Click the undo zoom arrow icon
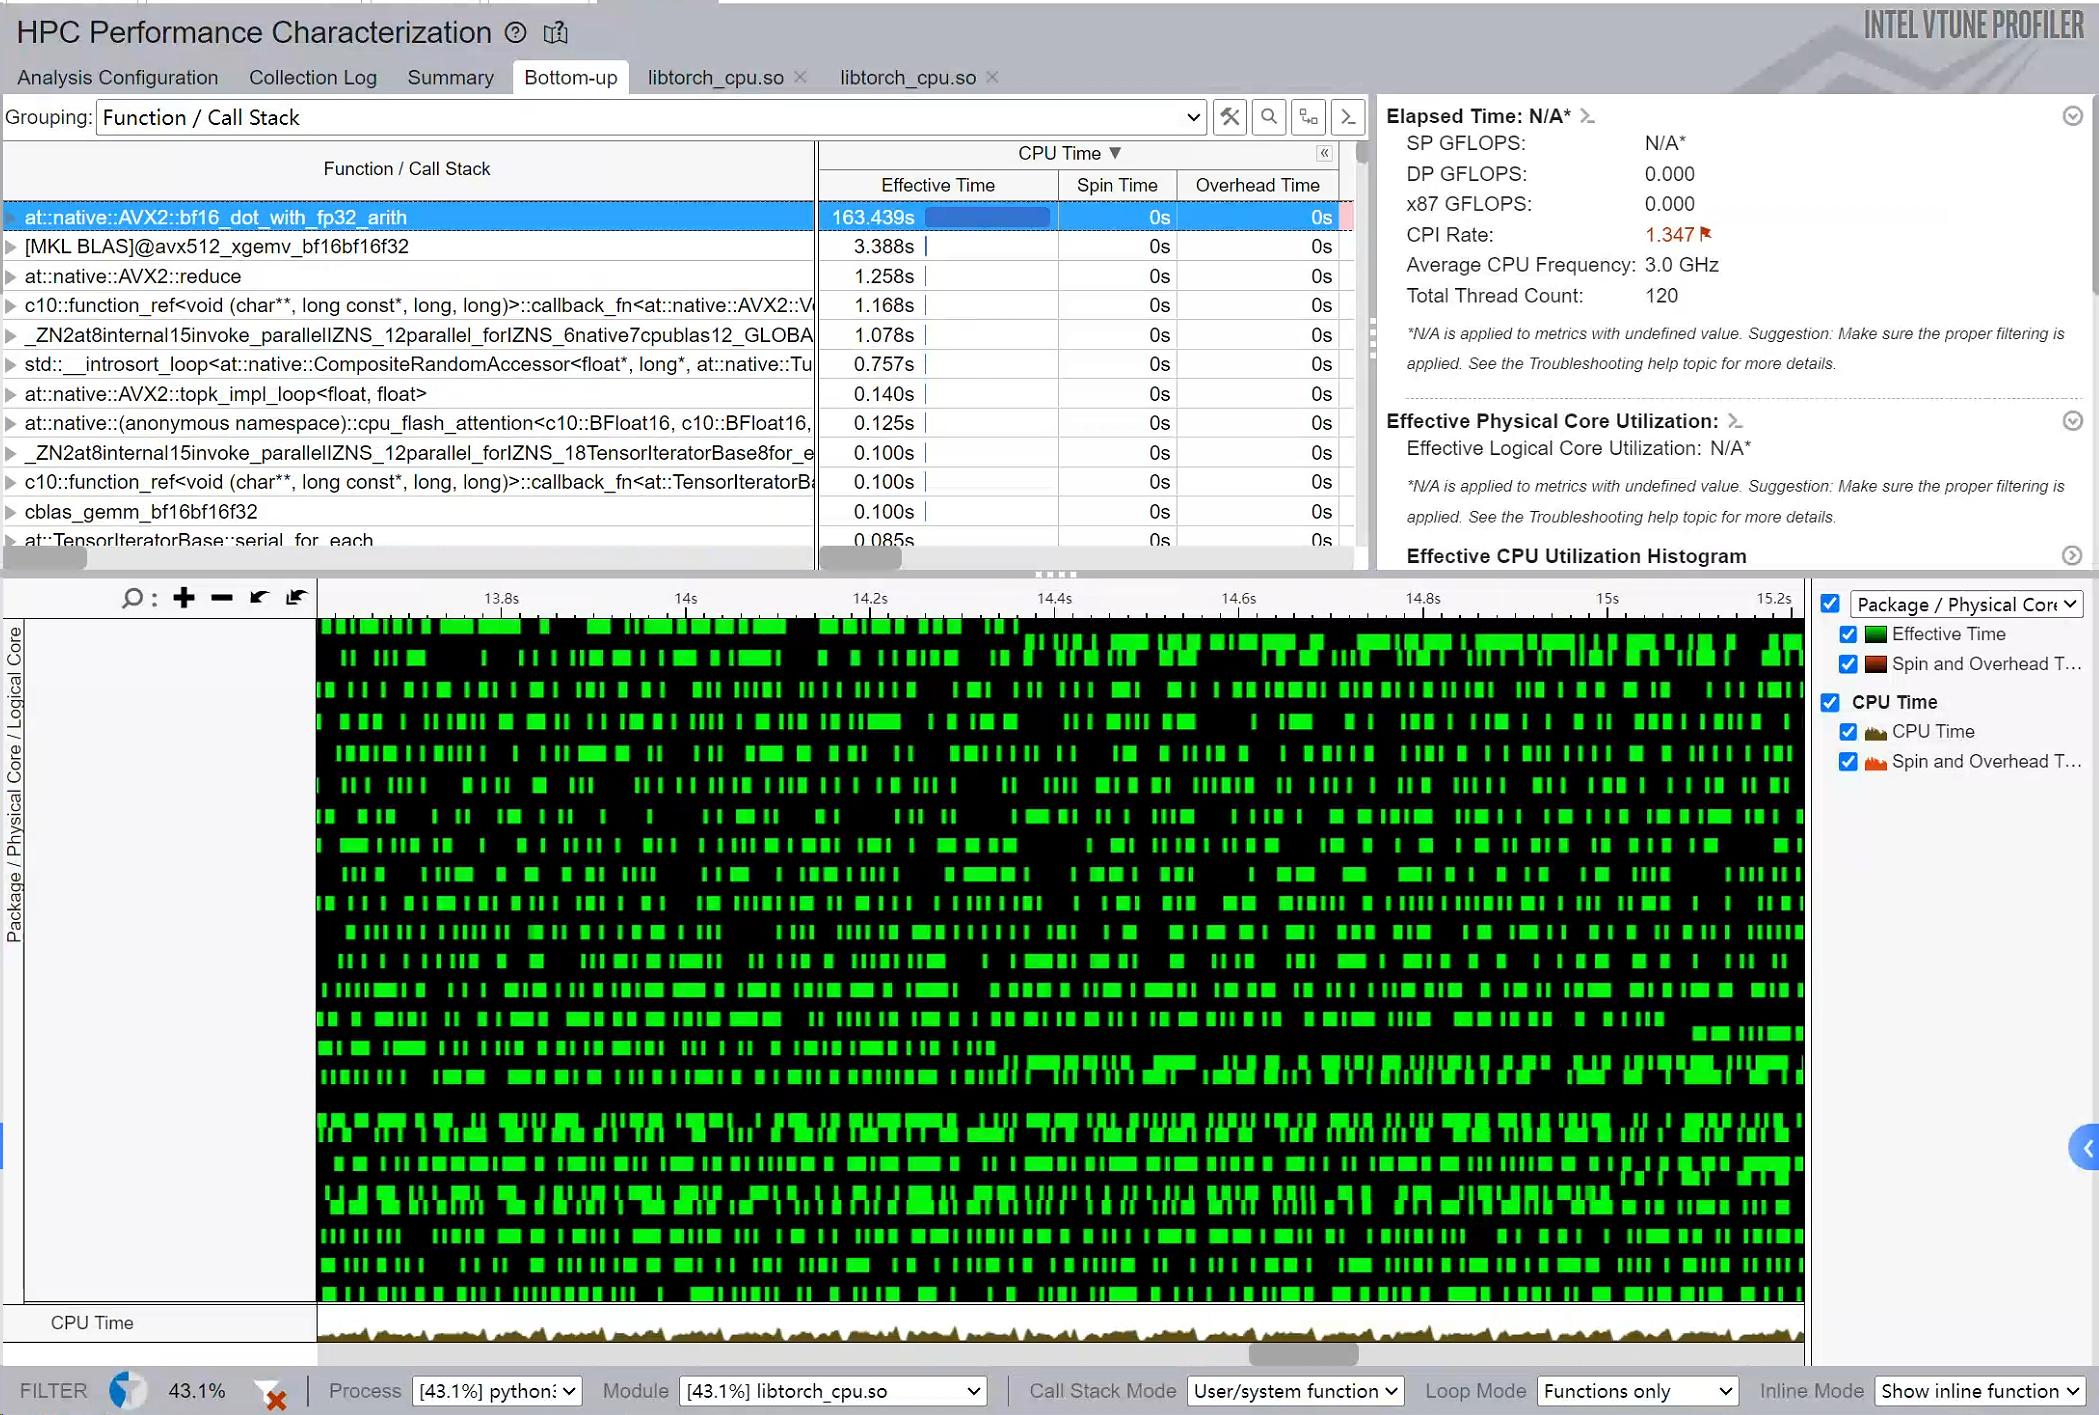Screen dimensions: 2099x1415 [259, 598]
